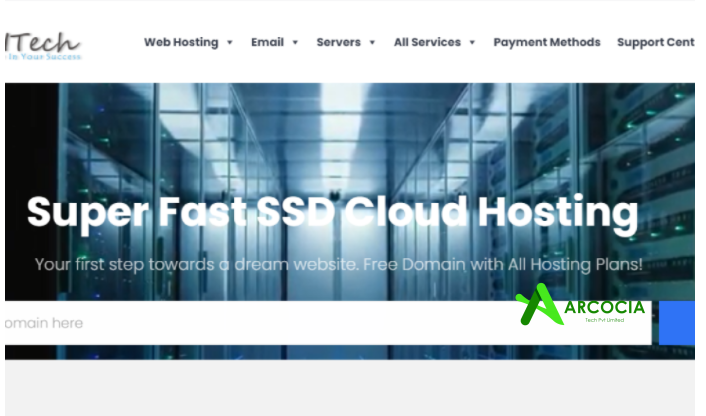Click the gray section below the banner
This screenshot has width=706, height=416.
coord(350,388)
